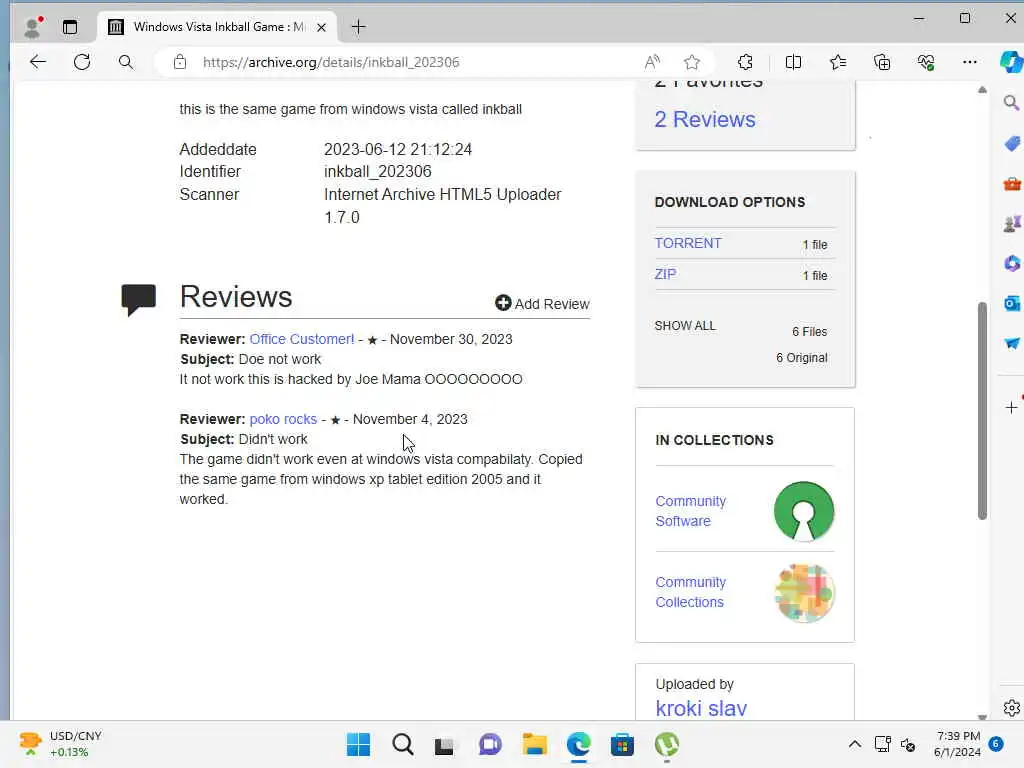Show hidden tray icons chevron
The height and width of the screenshot is (768, 1024).
click(854, 744)
